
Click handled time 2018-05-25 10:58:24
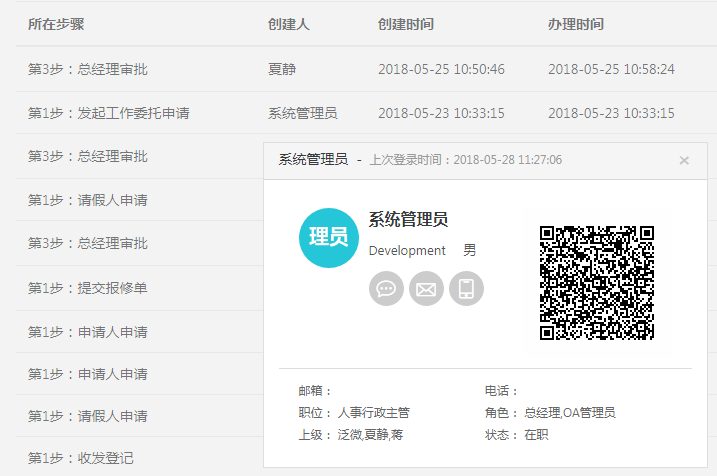[x=611, y=69]
